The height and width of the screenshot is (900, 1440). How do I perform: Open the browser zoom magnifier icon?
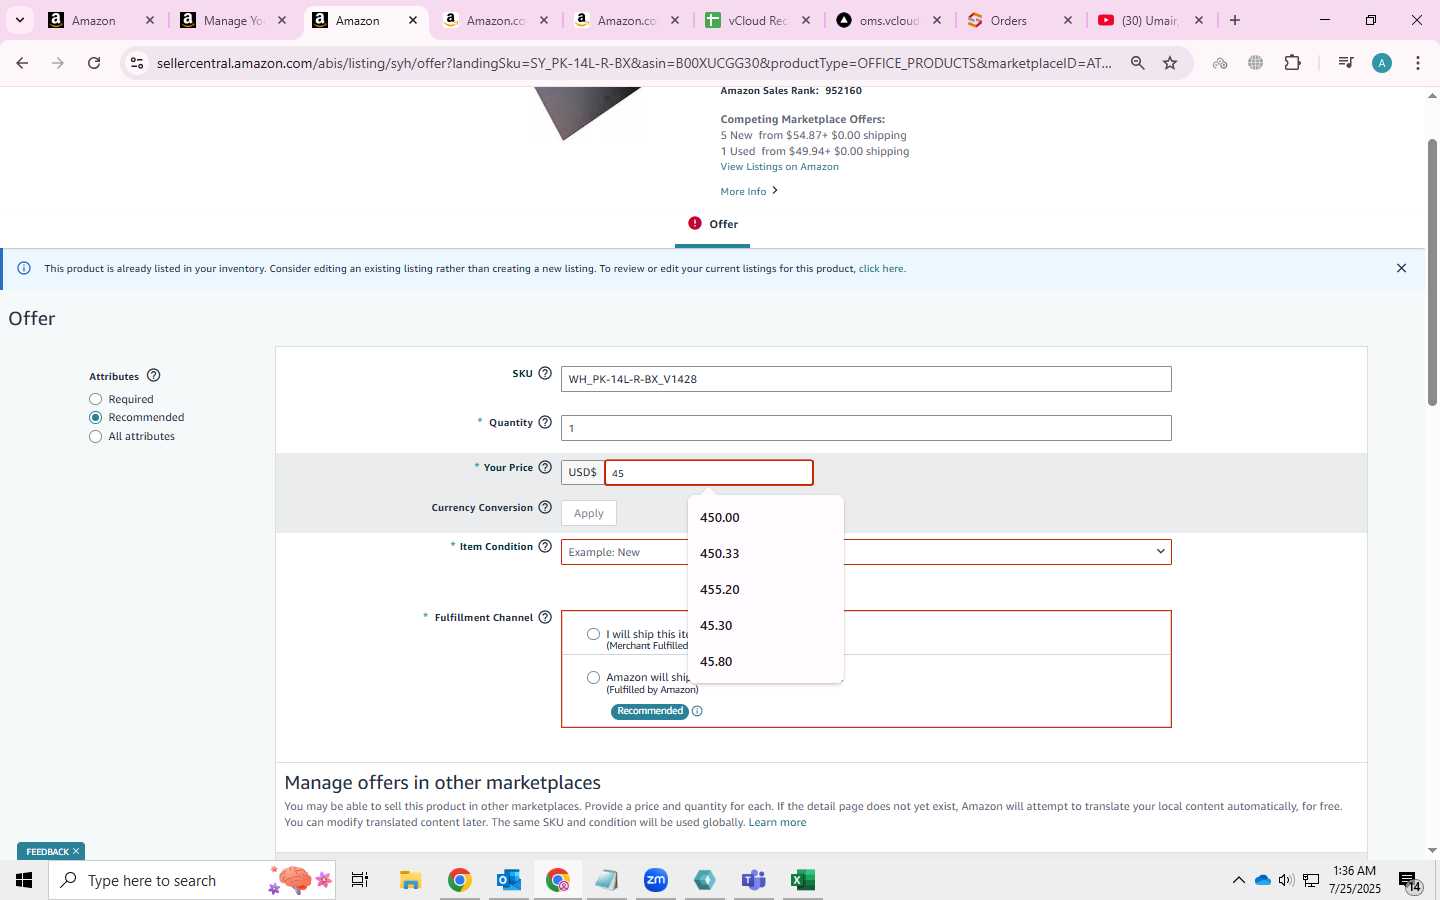1138,63
